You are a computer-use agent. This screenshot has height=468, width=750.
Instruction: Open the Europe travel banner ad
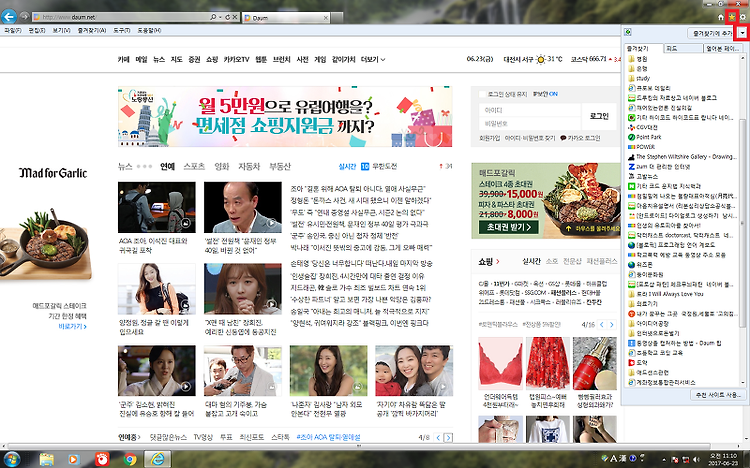tap(285, 117)
